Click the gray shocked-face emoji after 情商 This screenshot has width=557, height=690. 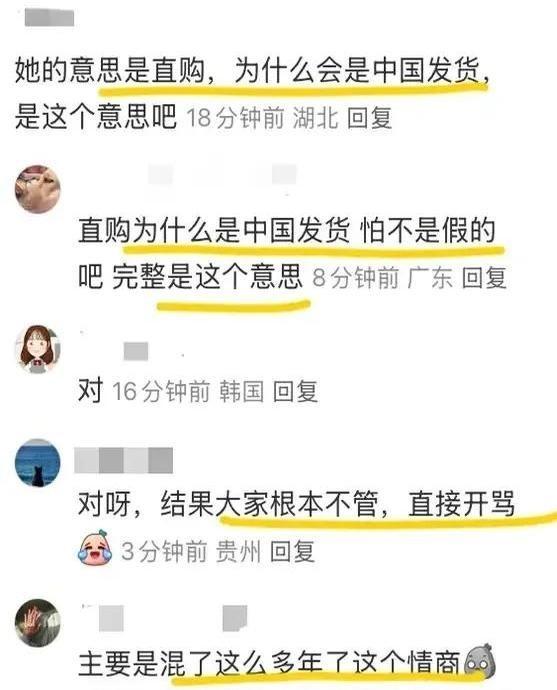(480, 662)
